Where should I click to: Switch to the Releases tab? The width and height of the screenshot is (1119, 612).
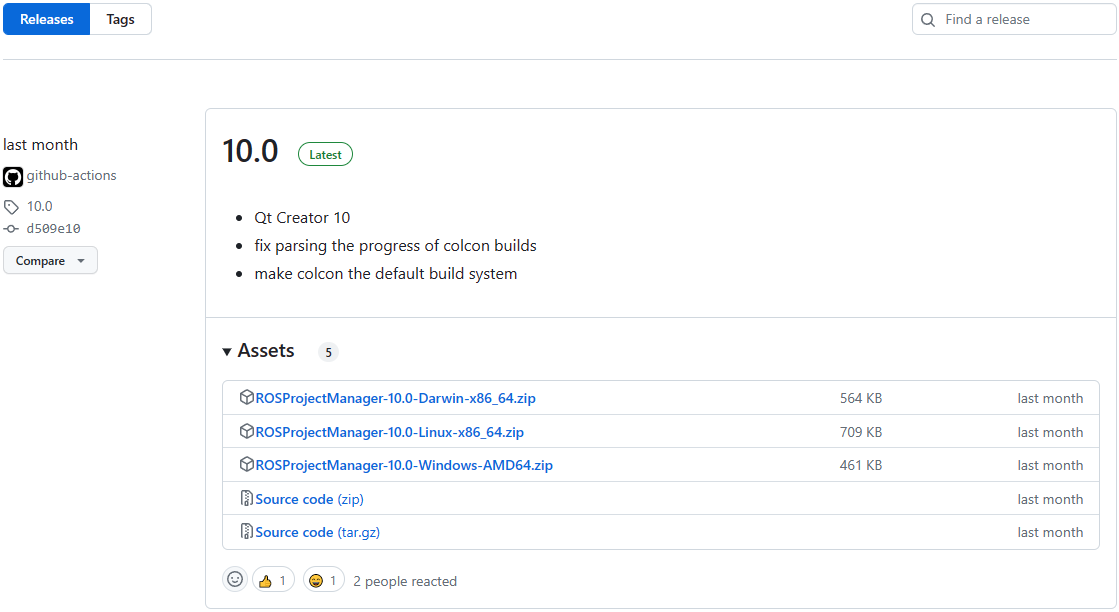(46, 19)
